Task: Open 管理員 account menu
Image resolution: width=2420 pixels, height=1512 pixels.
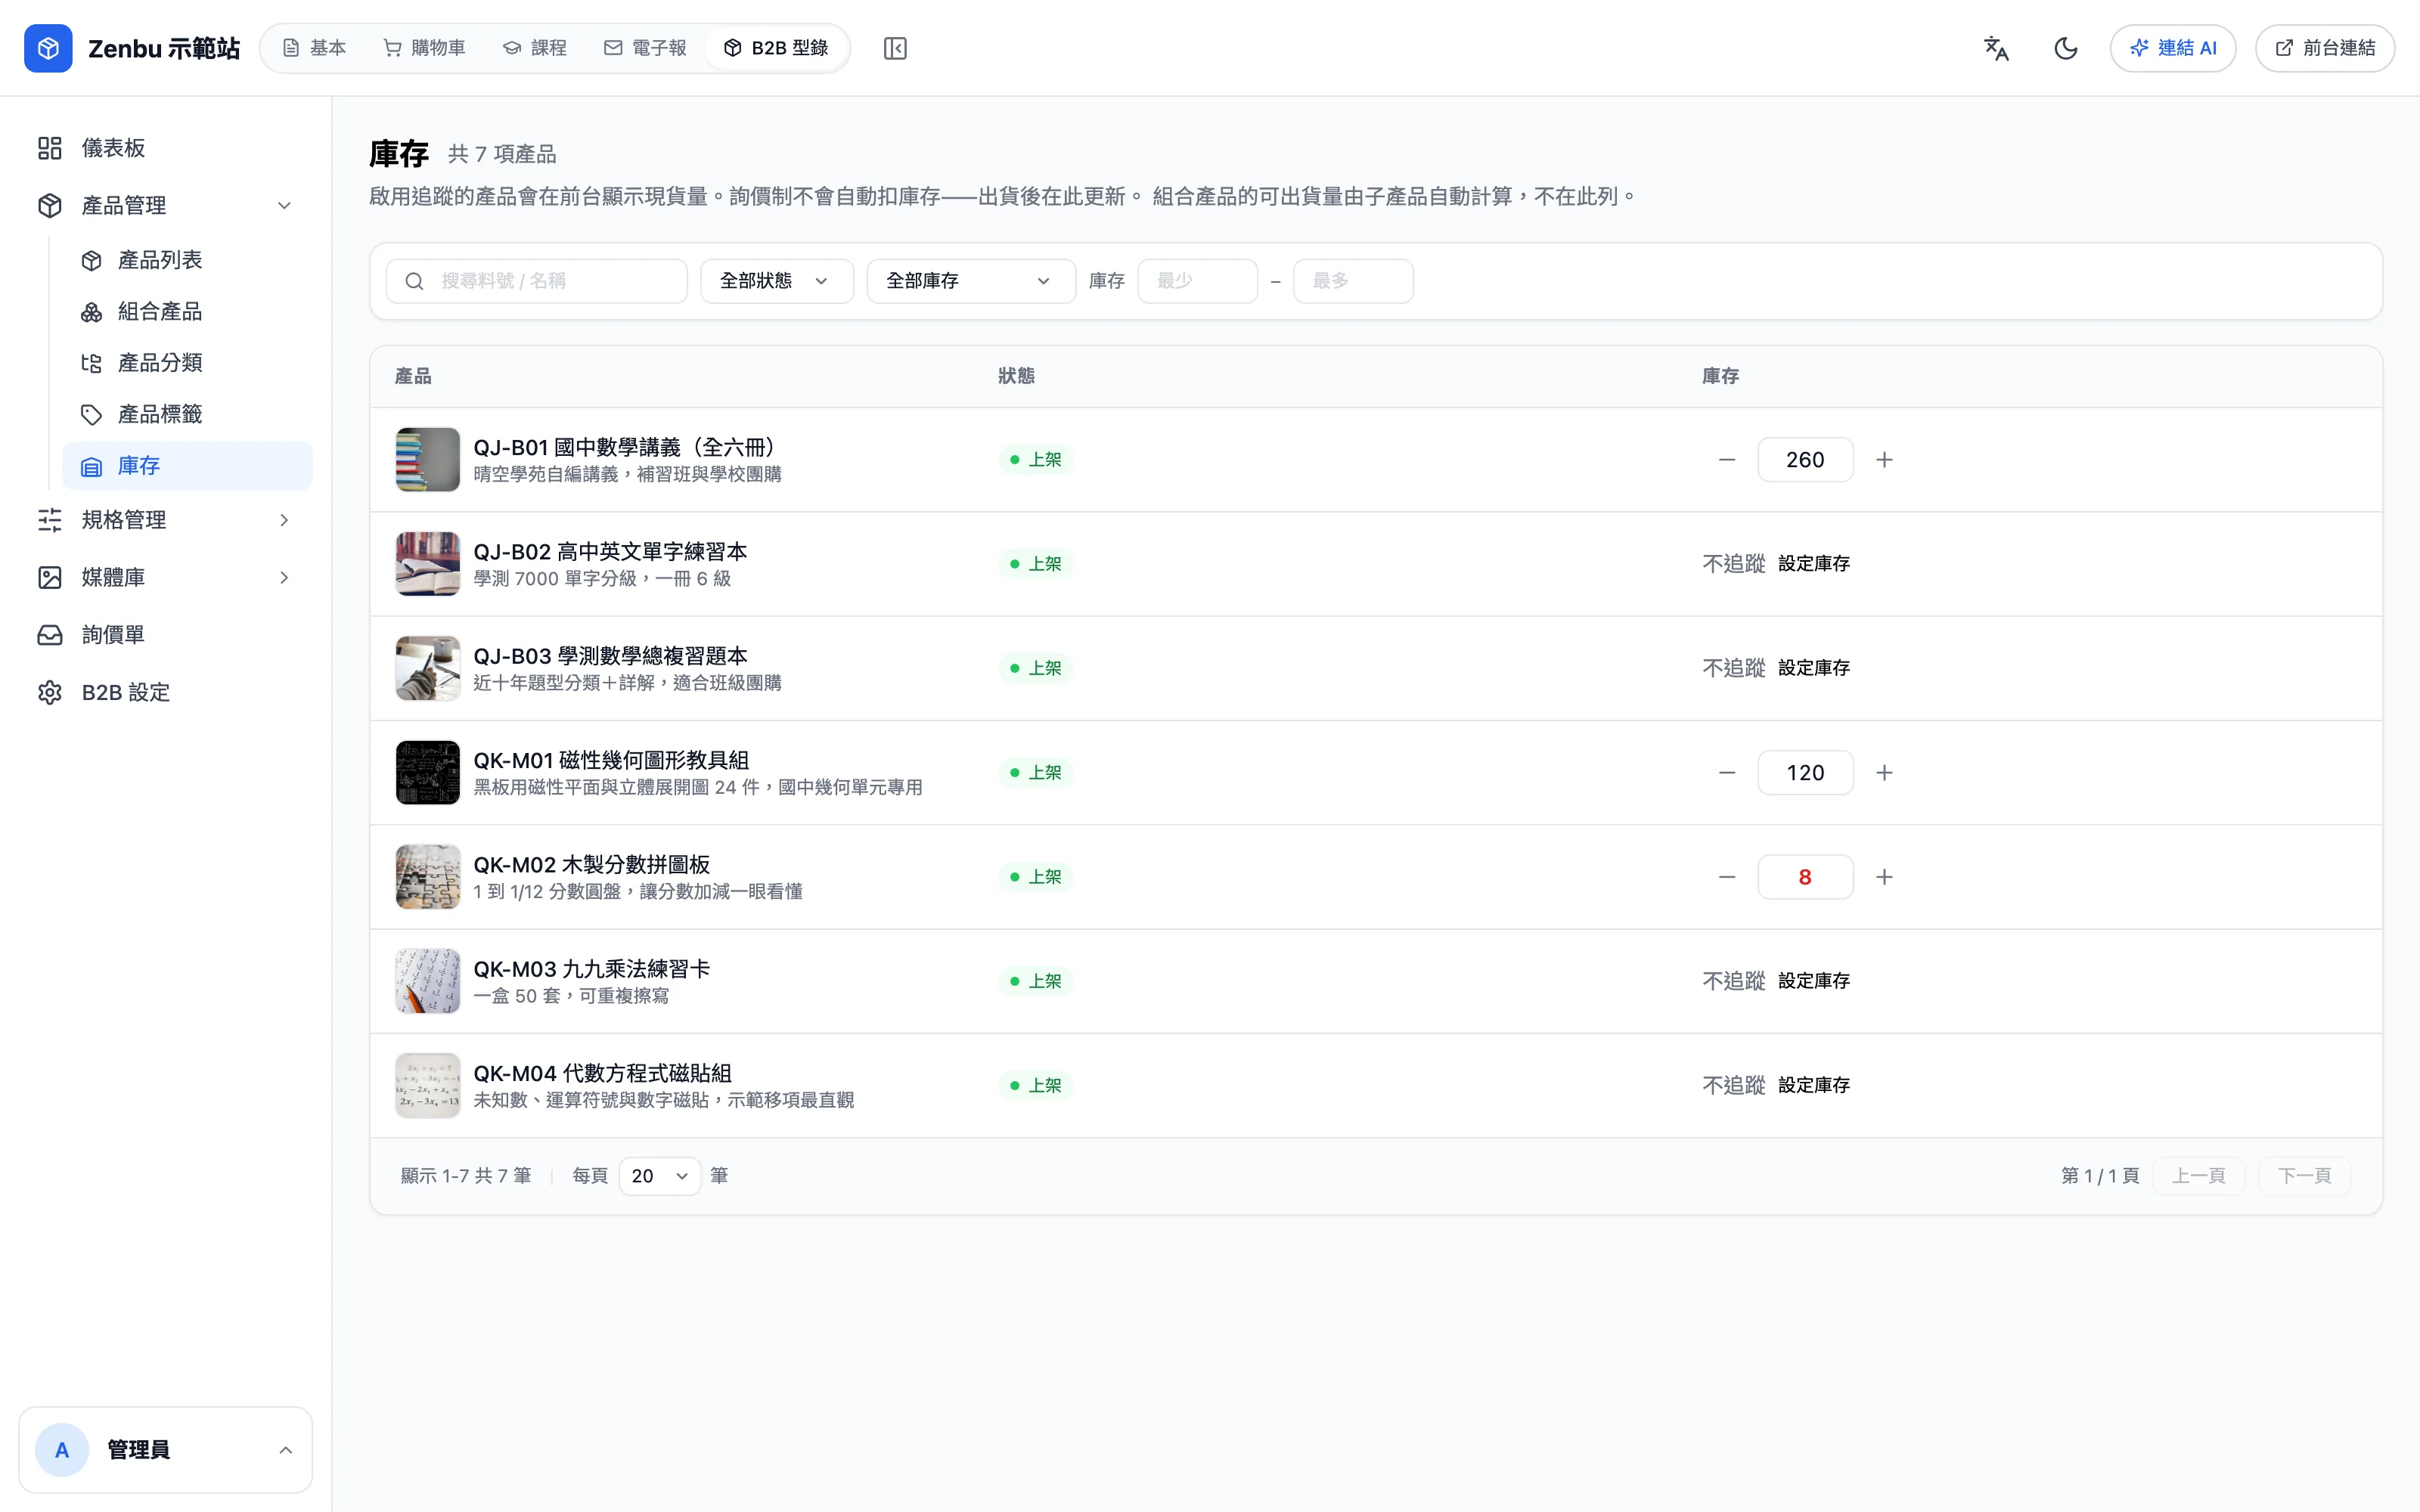Action: (x=166, y=1450)
